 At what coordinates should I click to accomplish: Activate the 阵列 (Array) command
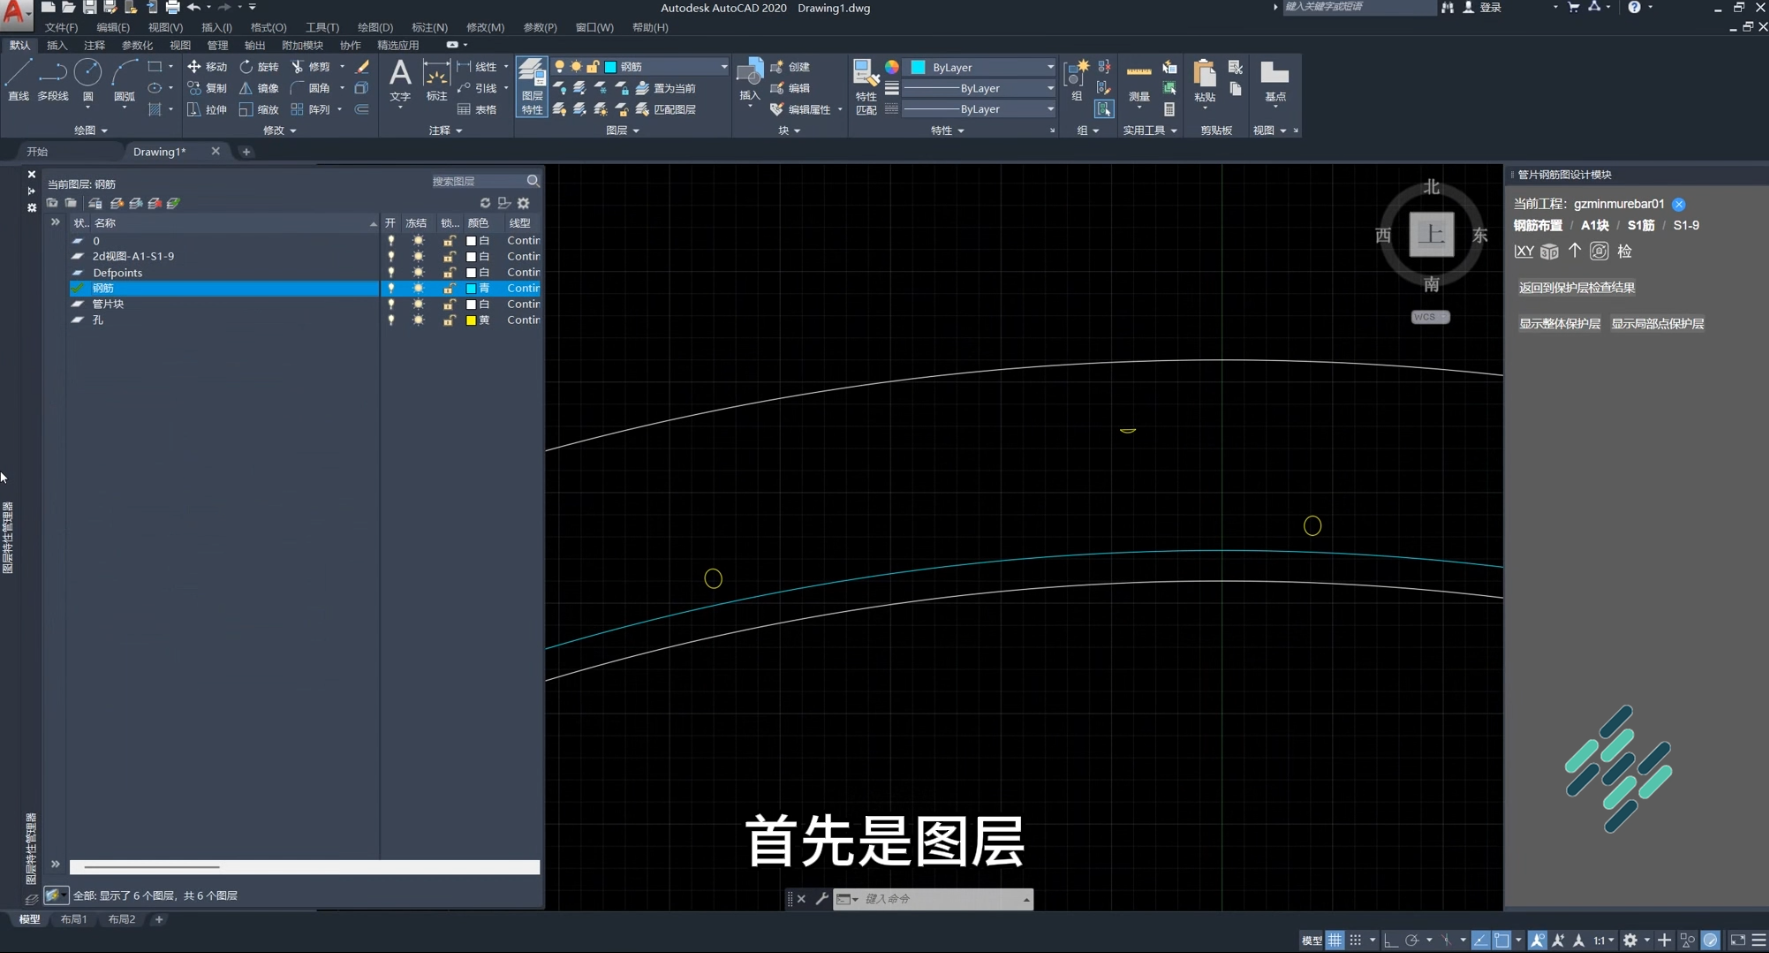click(x=311, y=109)
